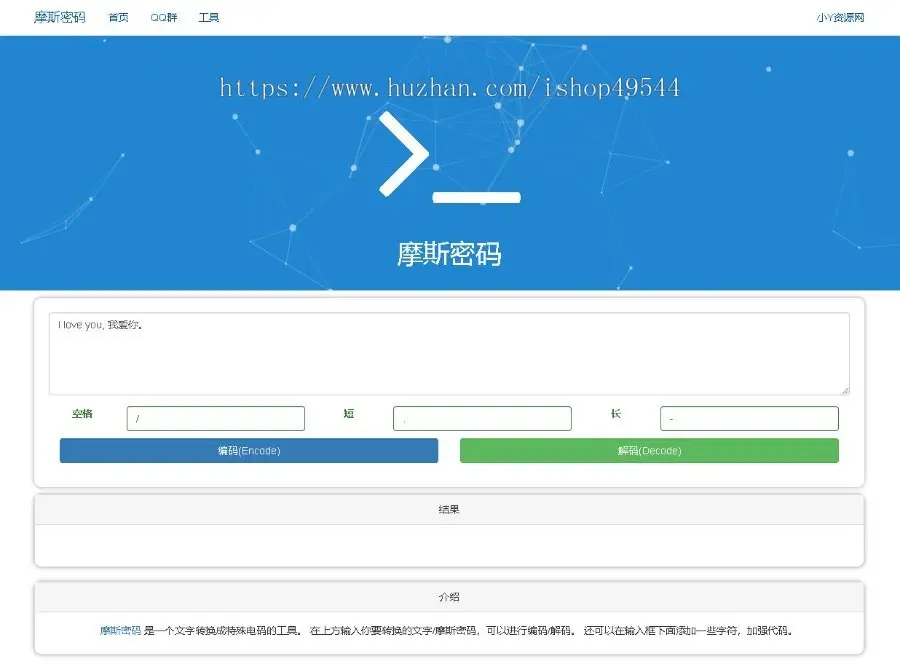Image resolution: width=900 pixels, height=664 pixels.
Task: Click the empty result output area
Action: 449,545
